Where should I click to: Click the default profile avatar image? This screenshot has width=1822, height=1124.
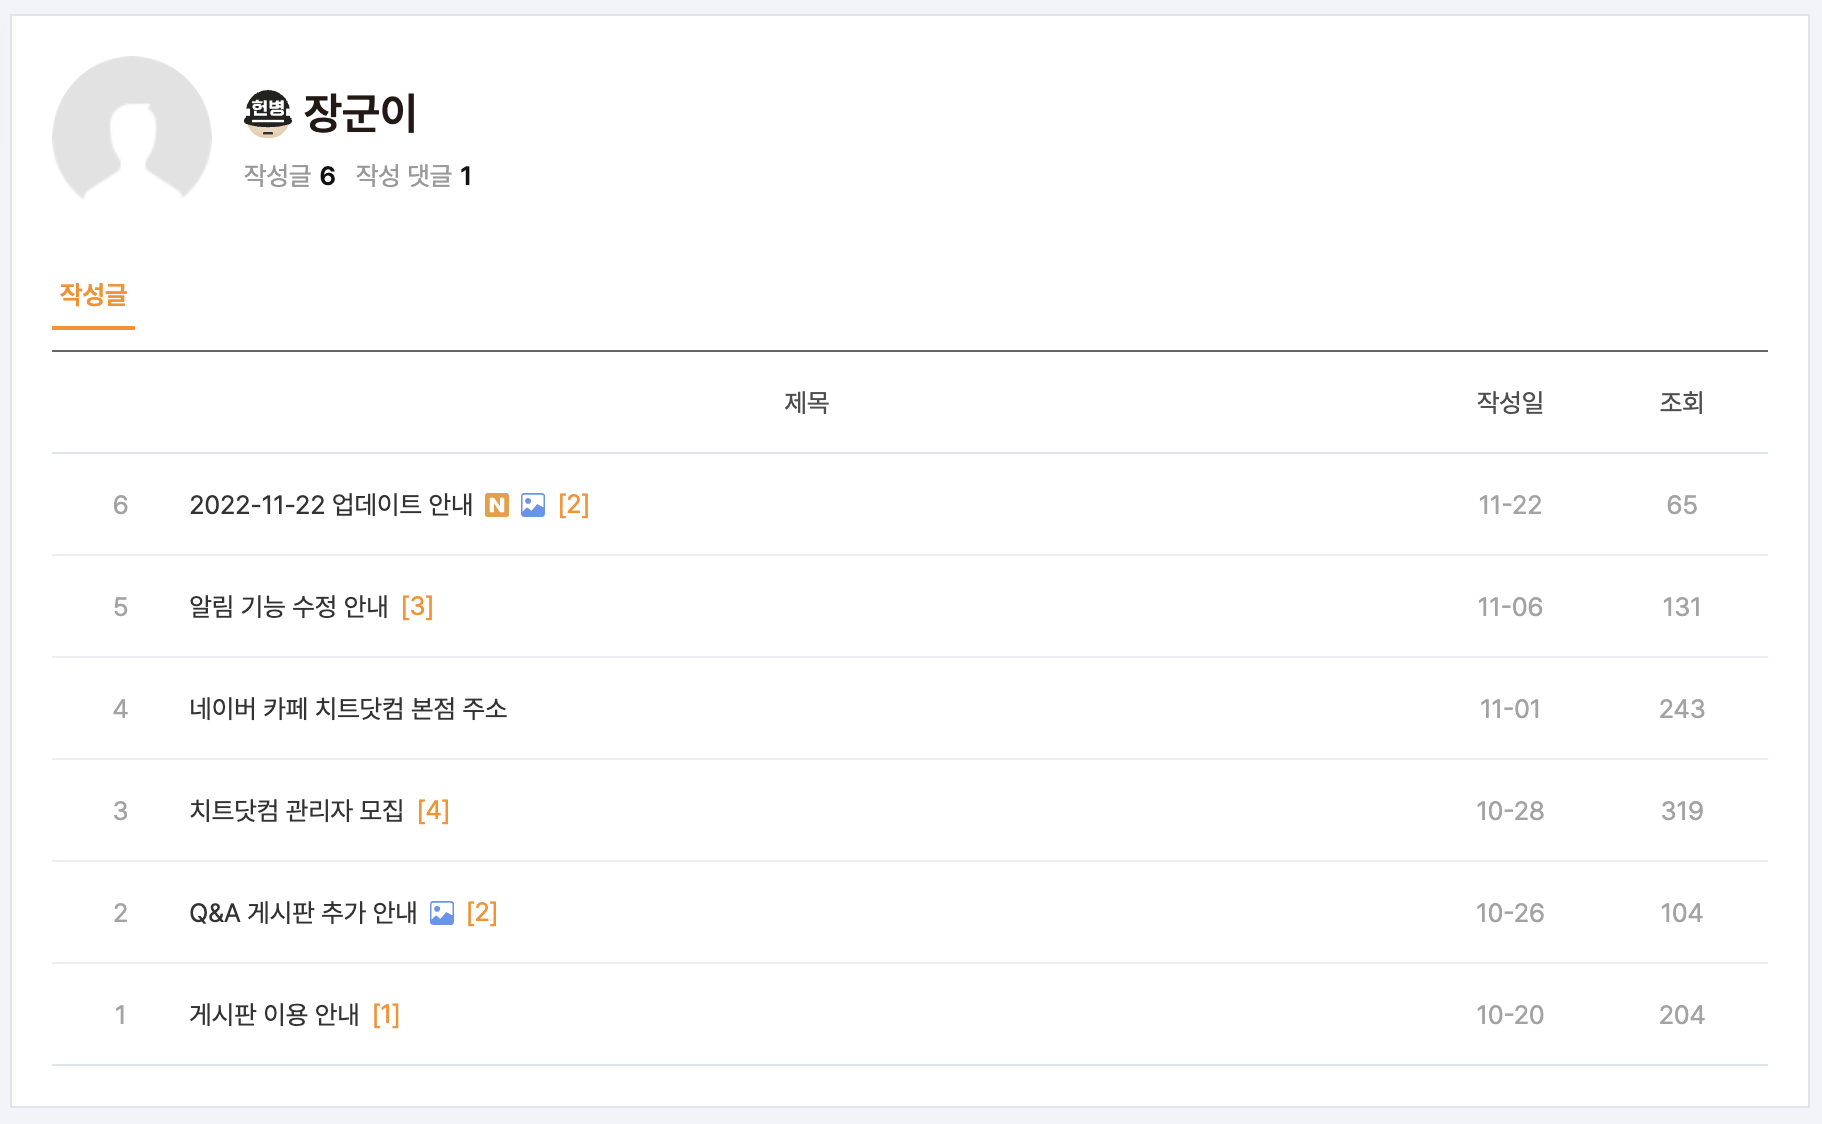pyautogui.click(x=132, y=131)
